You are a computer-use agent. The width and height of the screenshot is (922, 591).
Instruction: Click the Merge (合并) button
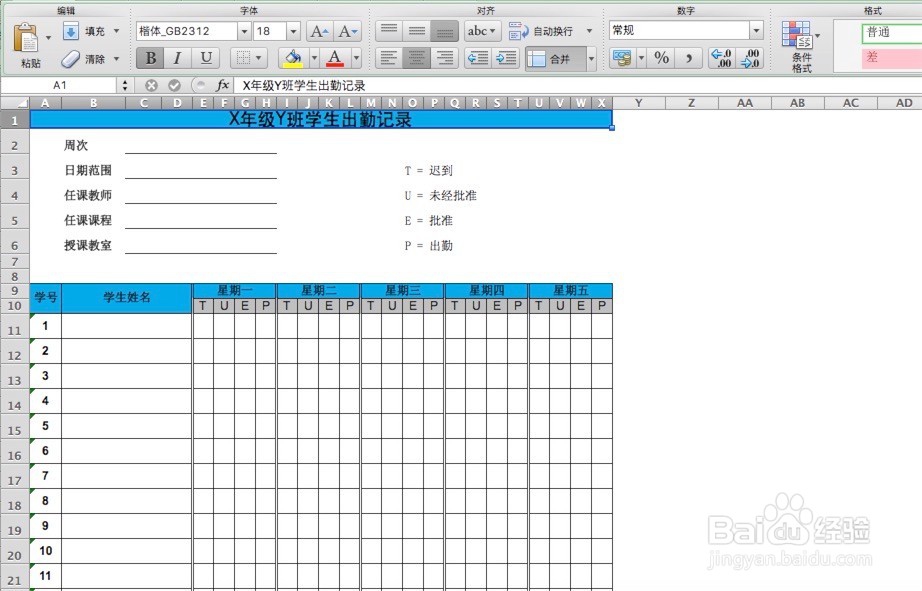click(x=556, y=59)
